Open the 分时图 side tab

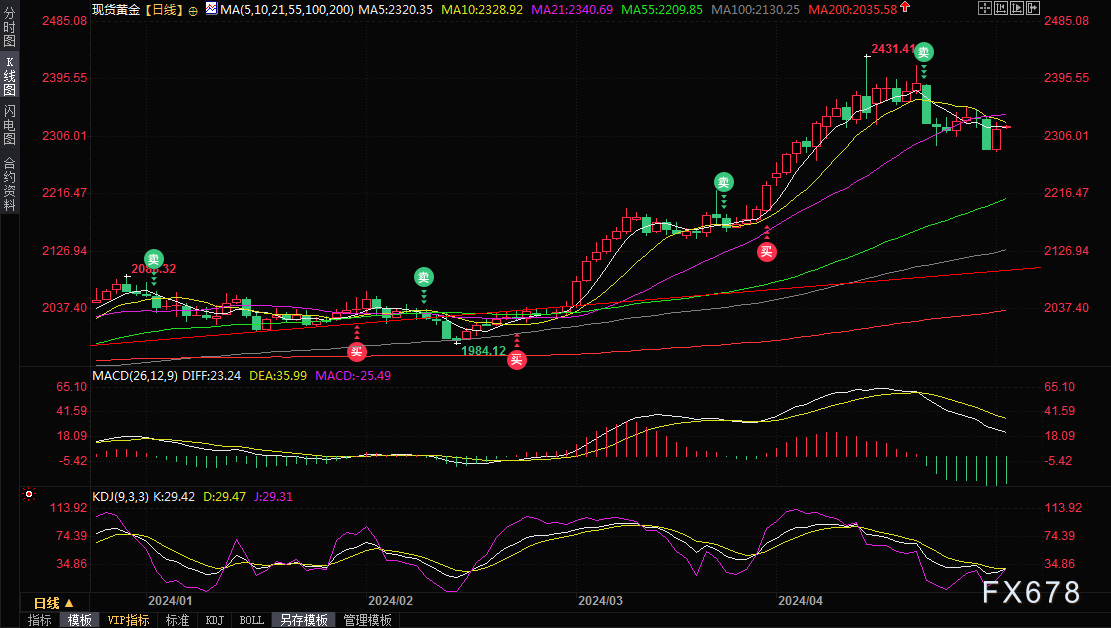click(x=9, y=26)
